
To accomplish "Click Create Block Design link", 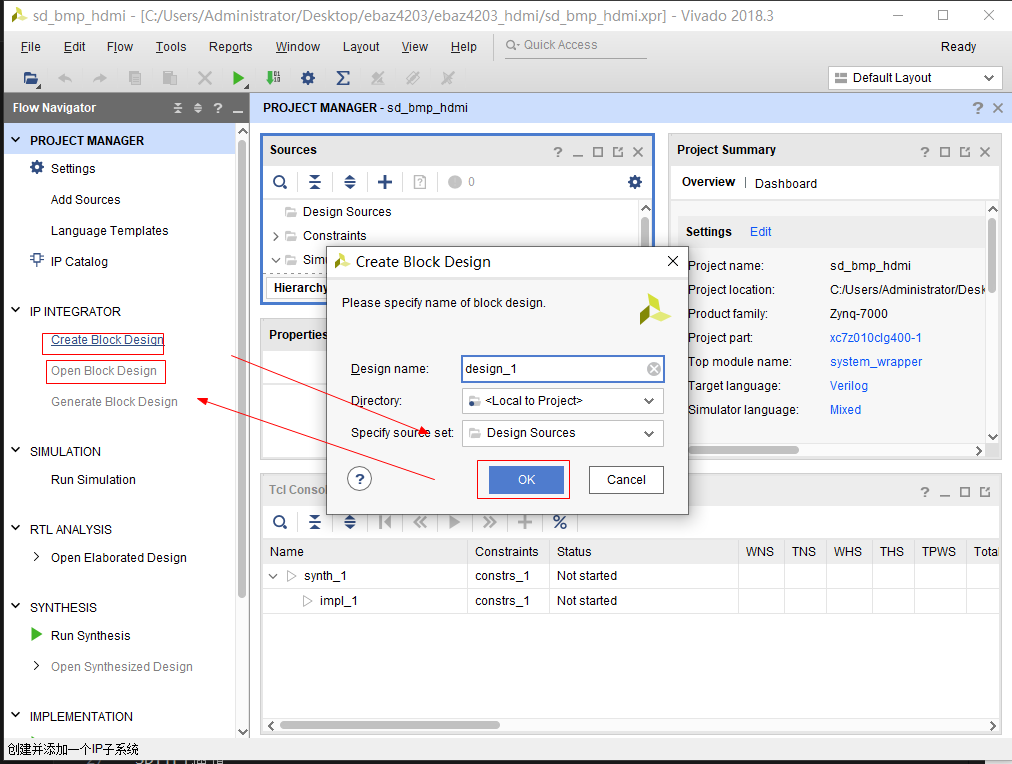I will click(107, 339).
